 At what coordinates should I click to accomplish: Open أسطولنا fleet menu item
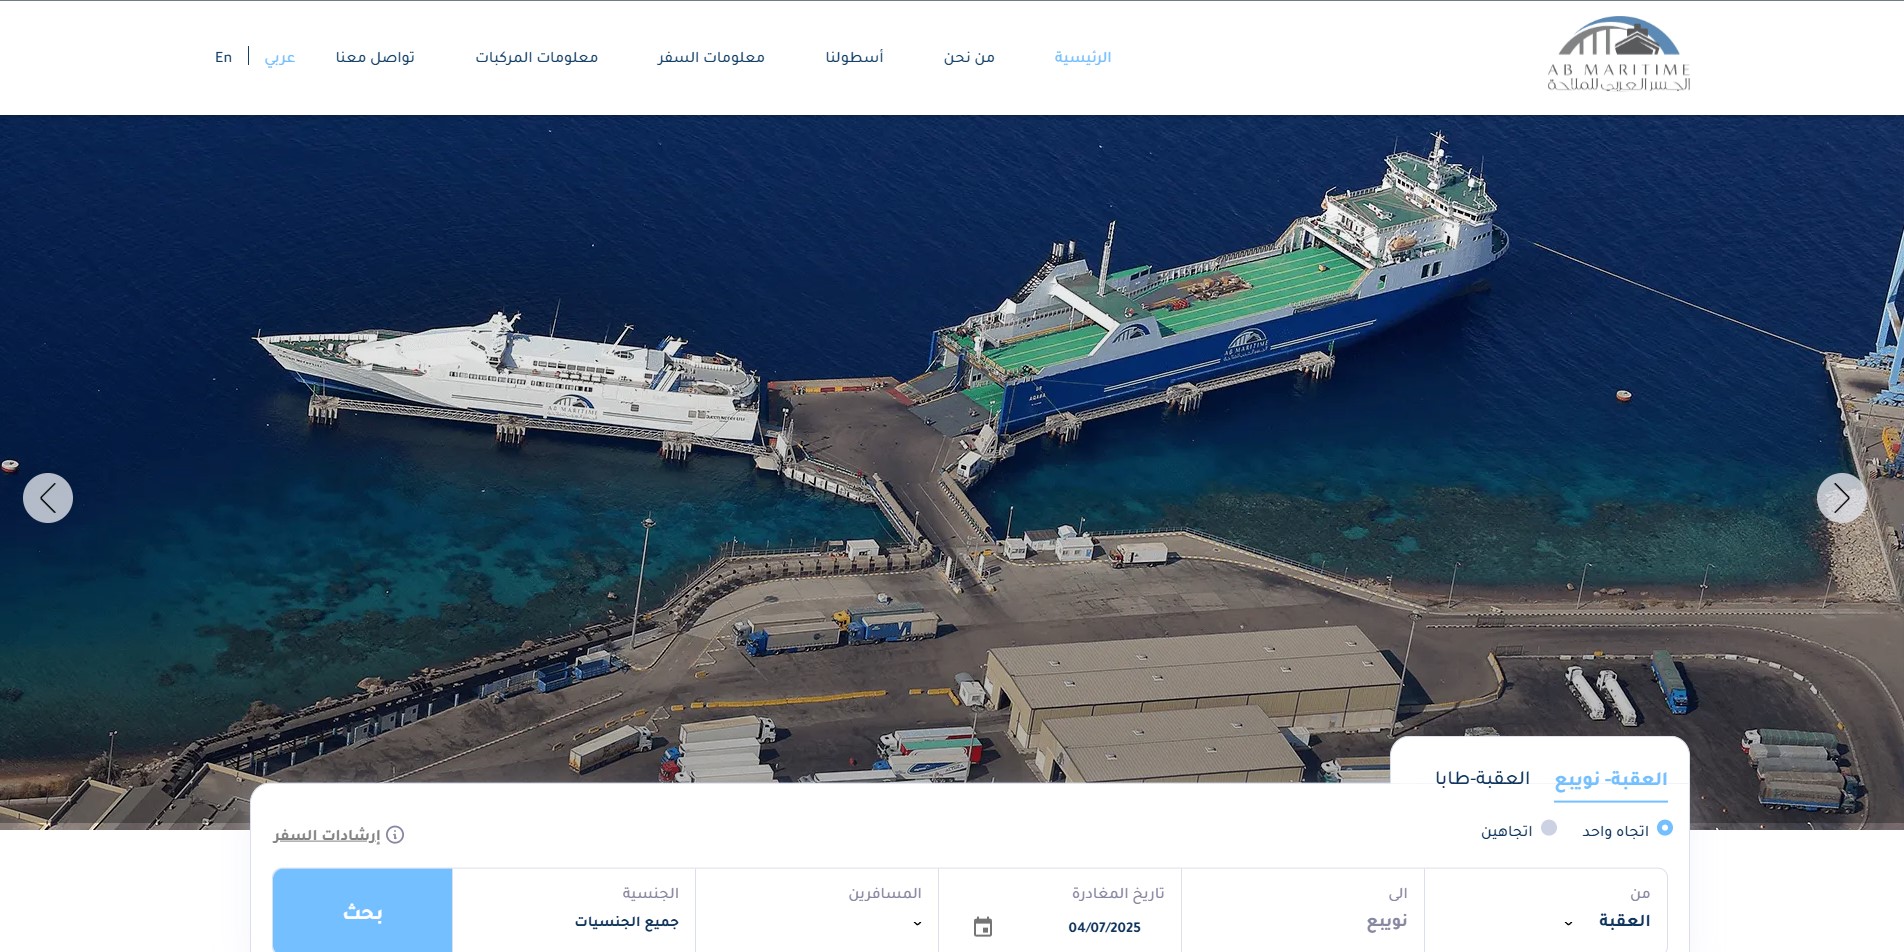click(854, 58)
